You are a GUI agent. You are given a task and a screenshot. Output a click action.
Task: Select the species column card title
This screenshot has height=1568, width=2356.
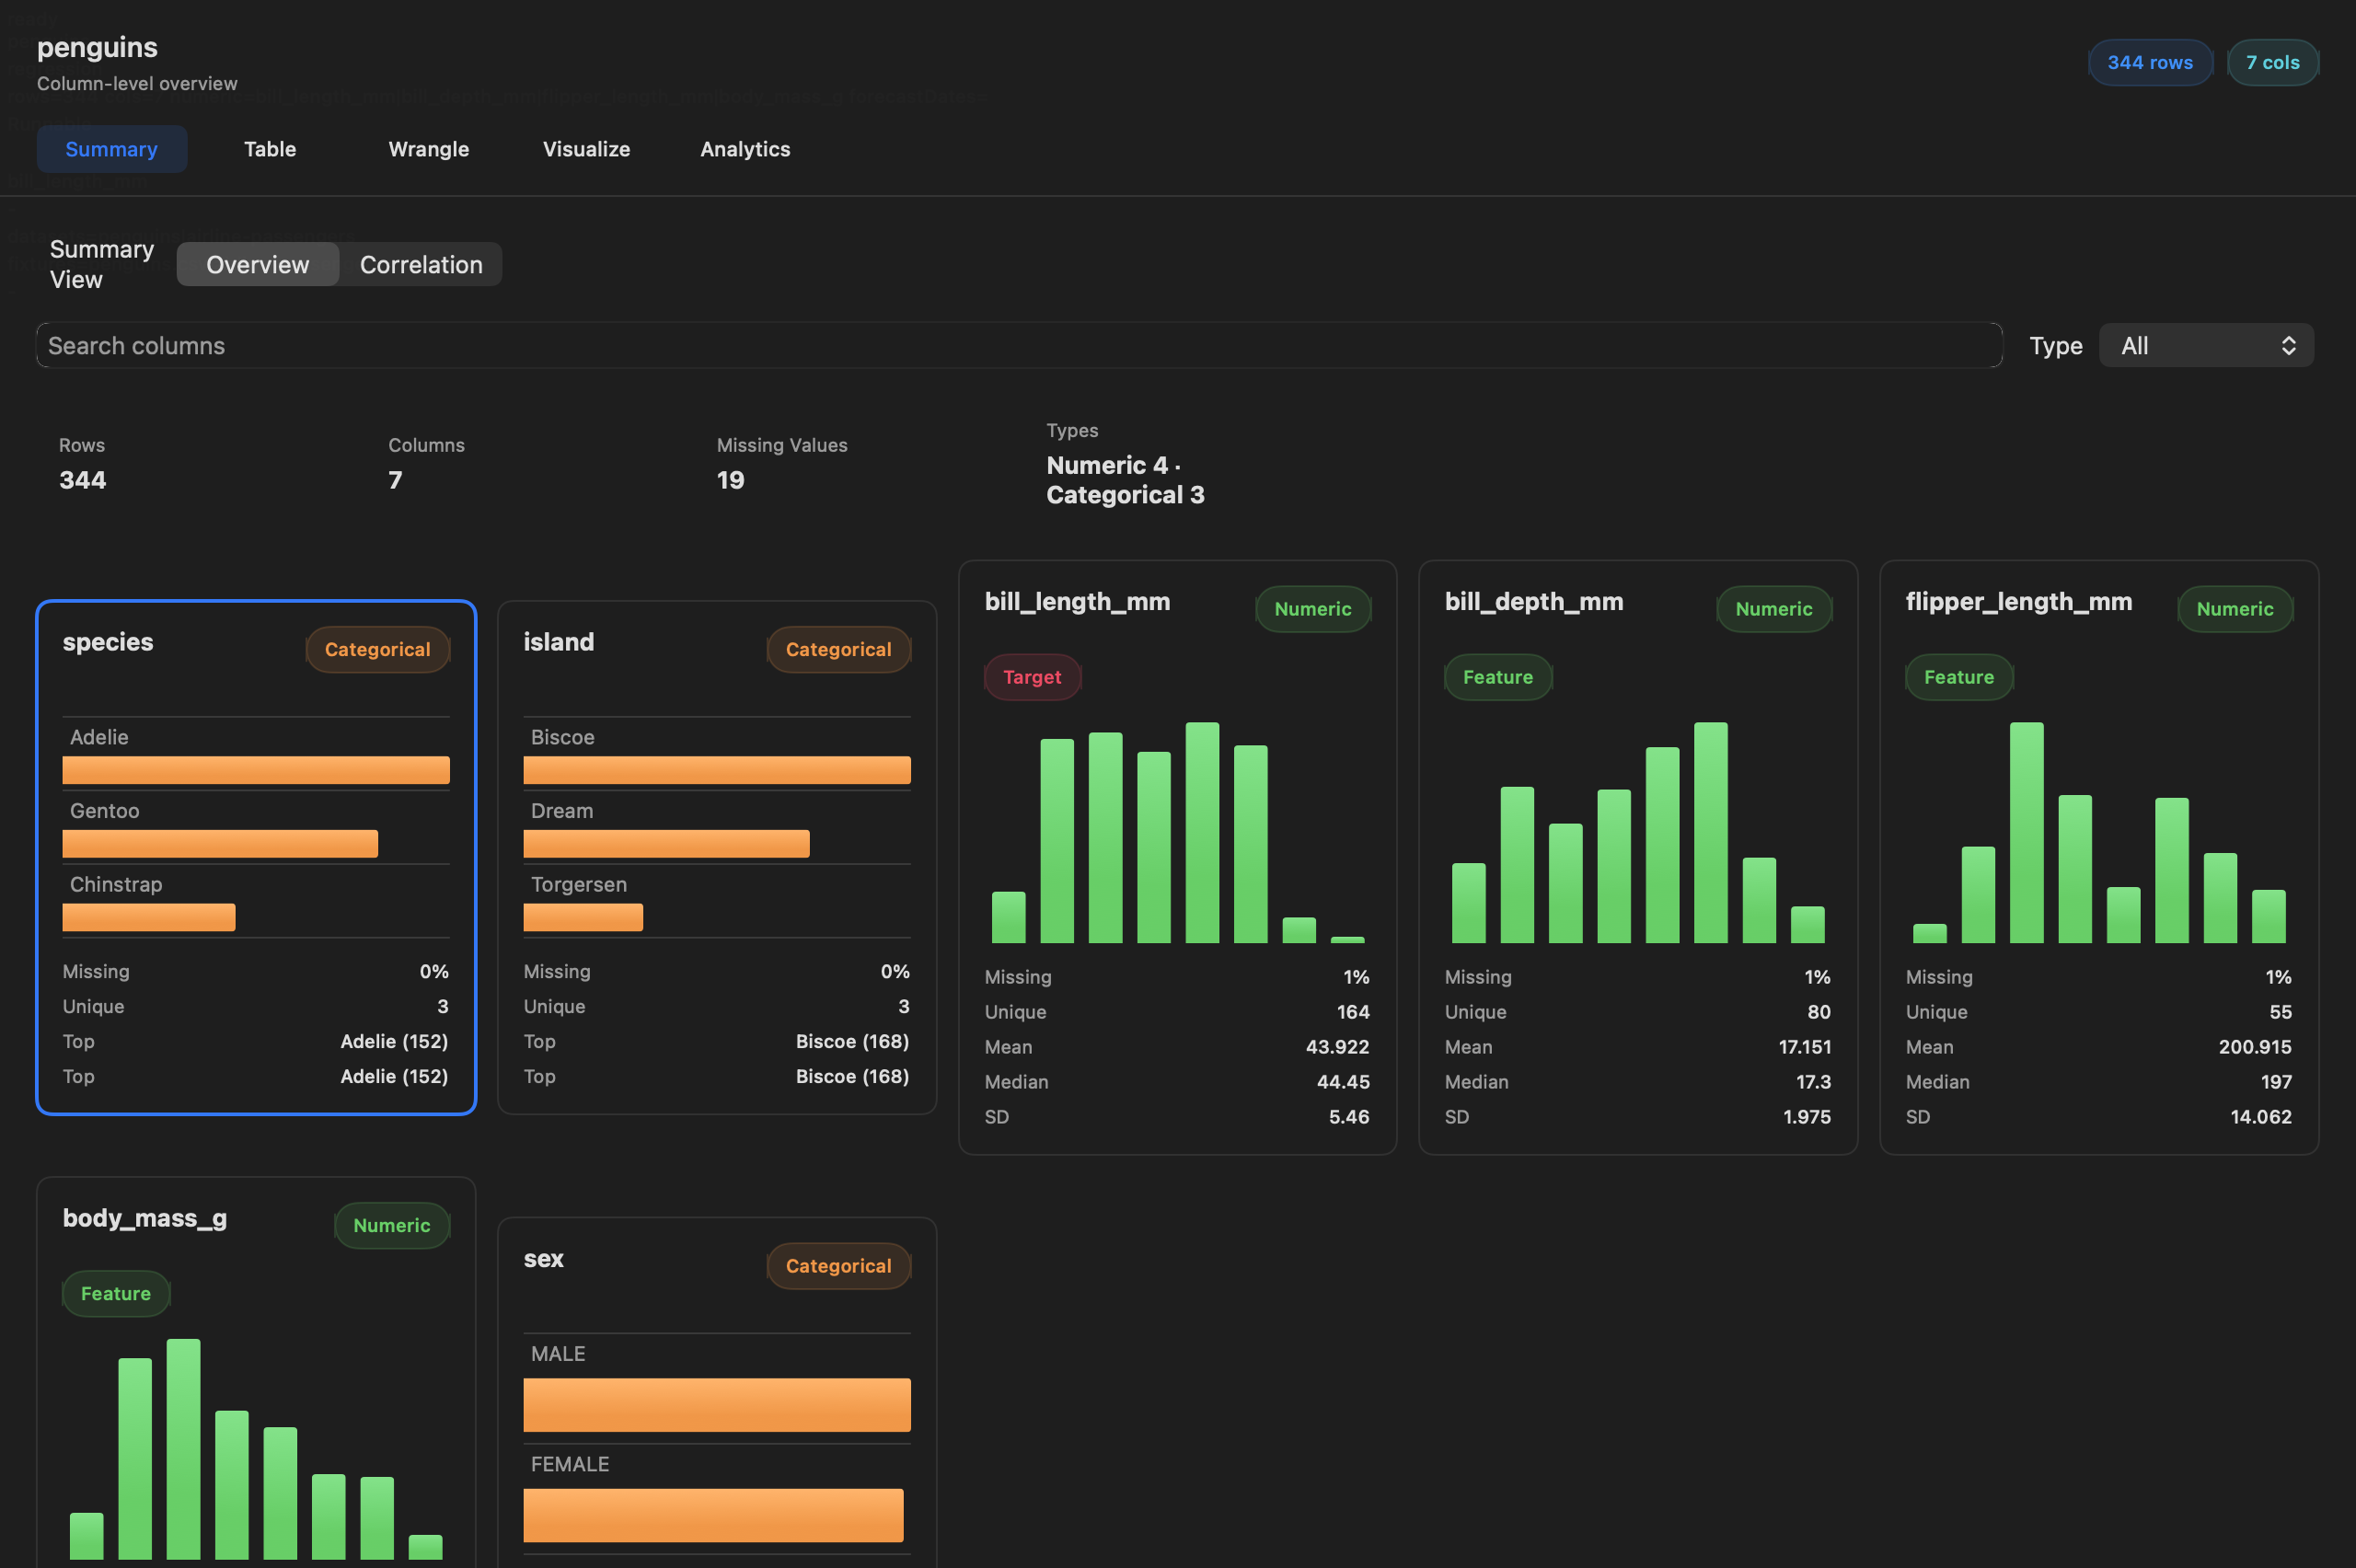[108, 642]
